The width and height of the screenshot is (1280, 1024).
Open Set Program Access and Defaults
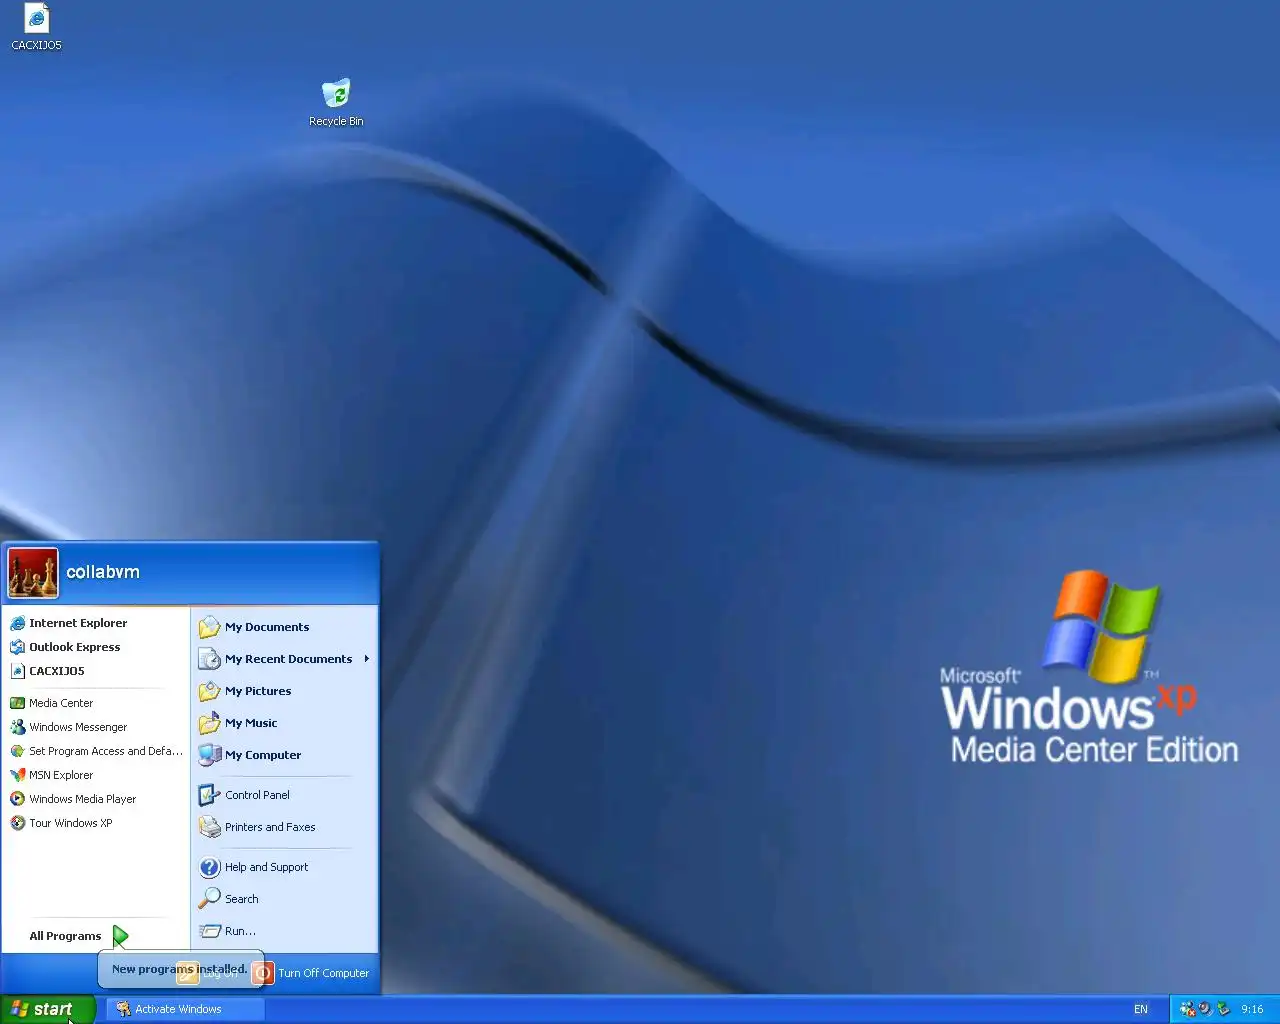coord(96,751)
